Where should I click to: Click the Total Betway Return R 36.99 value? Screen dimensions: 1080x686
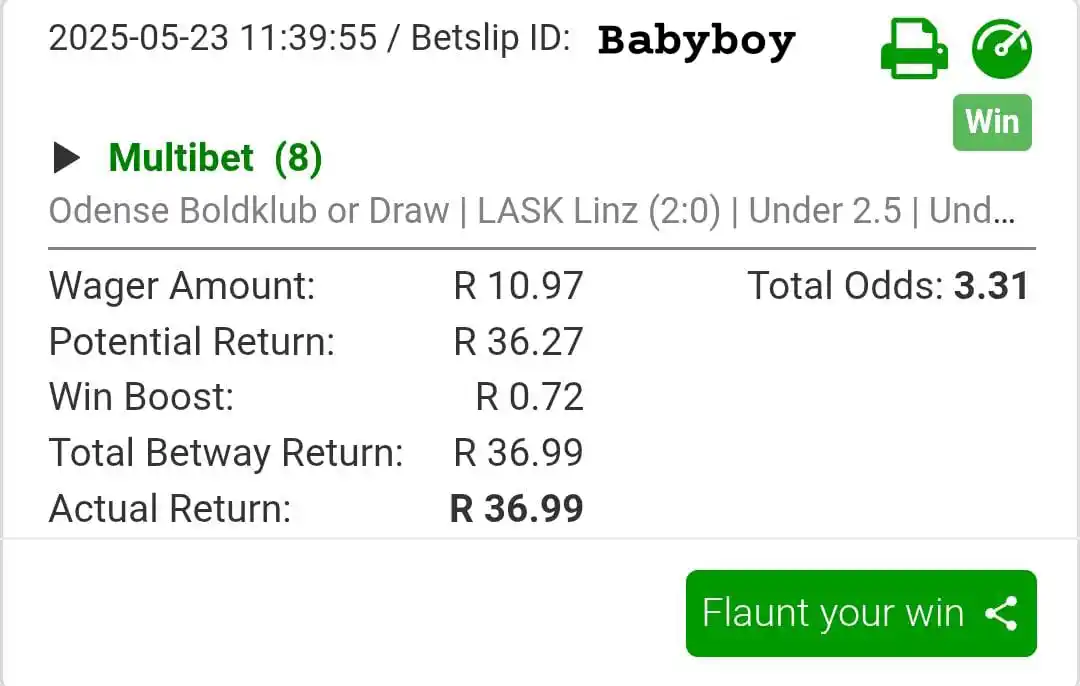(x=518, y=453)
